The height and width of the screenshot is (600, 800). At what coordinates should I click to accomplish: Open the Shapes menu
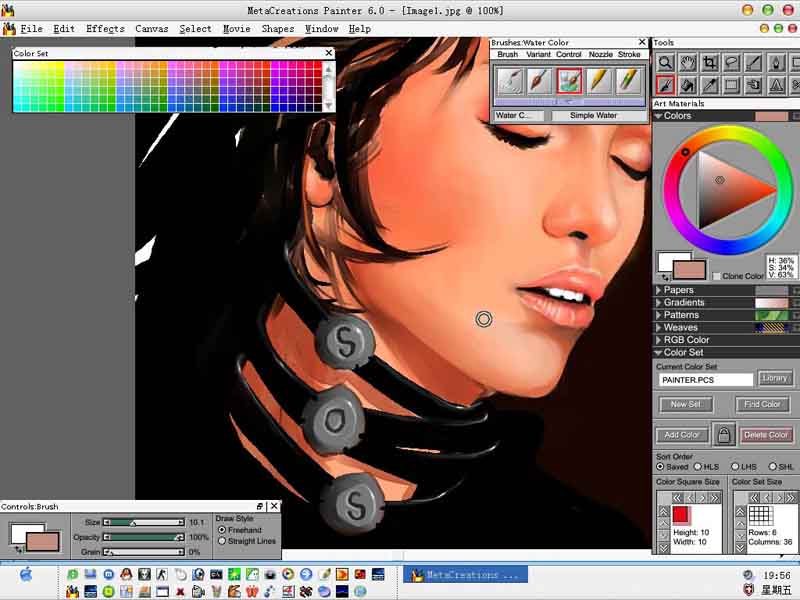tap(278, 29)
